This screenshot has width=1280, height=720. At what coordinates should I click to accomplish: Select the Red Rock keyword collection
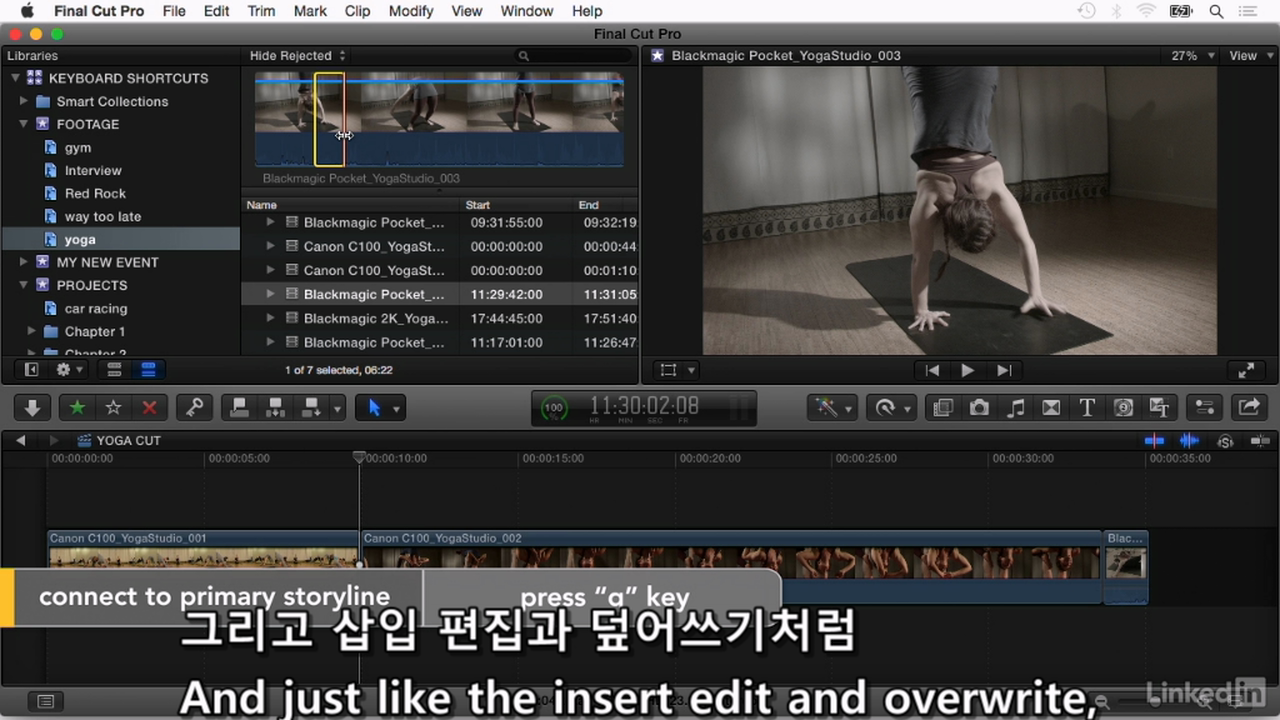pyautogui.click(x=95, y=193)
